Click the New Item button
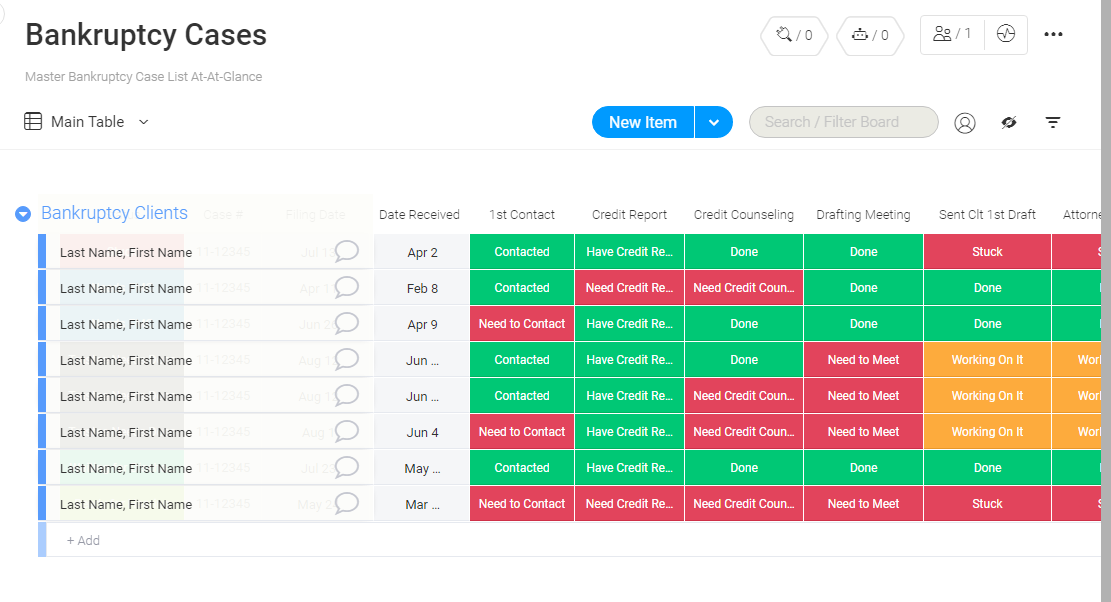The image size is (1111, 602). click(643, 123)
